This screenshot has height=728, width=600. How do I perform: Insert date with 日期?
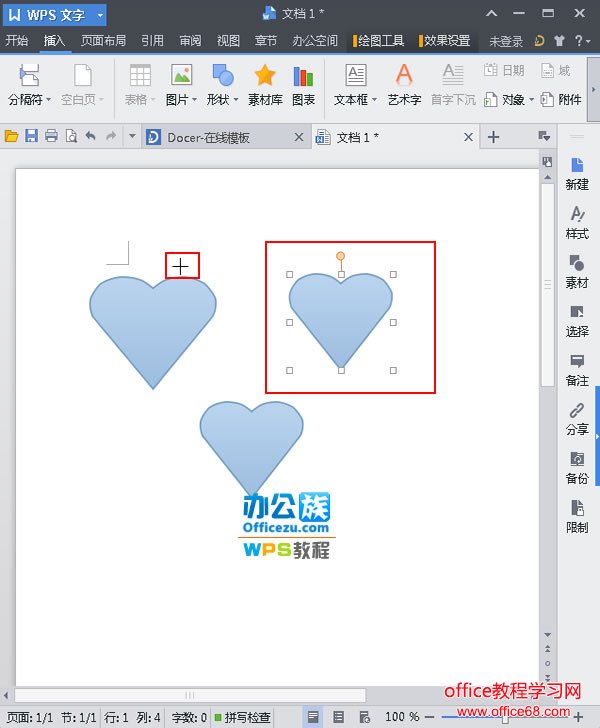[504, 71]
